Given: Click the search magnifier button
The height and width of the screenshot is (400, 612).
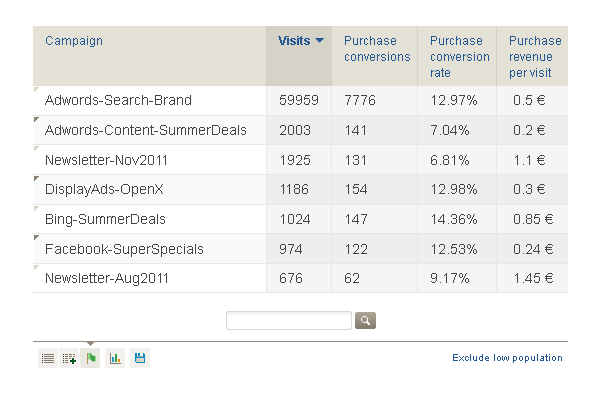Looking at the screenshot, I should (366, 320).
